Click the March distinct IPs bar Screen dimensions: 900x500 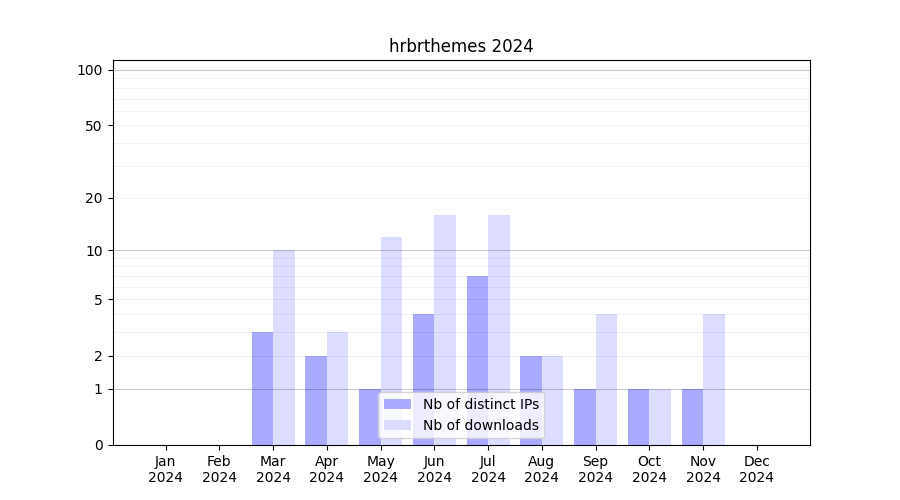click(262, 388)
